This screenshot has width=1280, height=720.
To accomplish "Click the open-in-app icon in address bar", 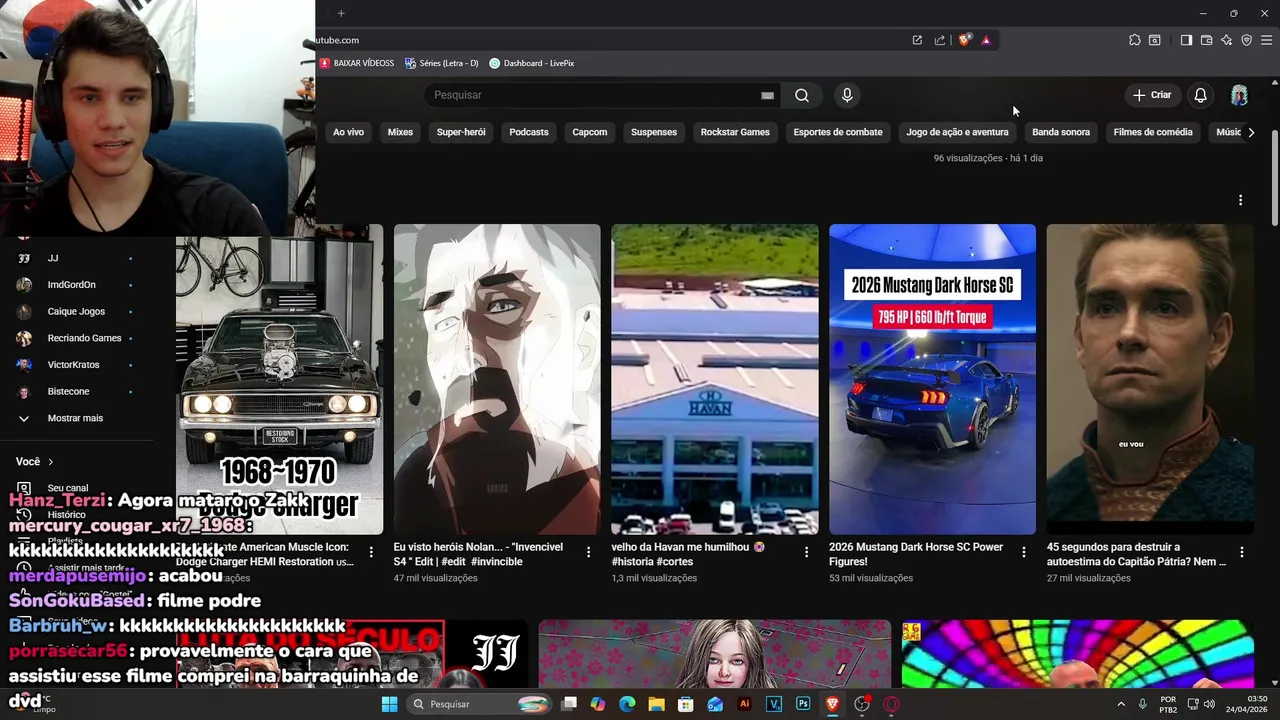I will tap(917, 40).
